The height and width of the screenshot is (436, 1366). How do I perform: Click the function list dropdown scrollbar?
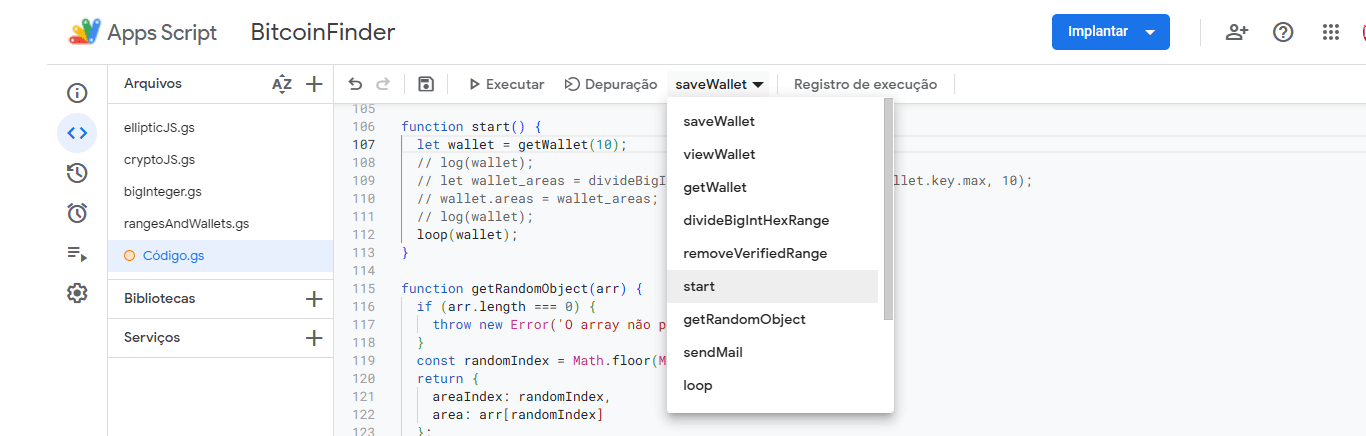tap(888, 210)
